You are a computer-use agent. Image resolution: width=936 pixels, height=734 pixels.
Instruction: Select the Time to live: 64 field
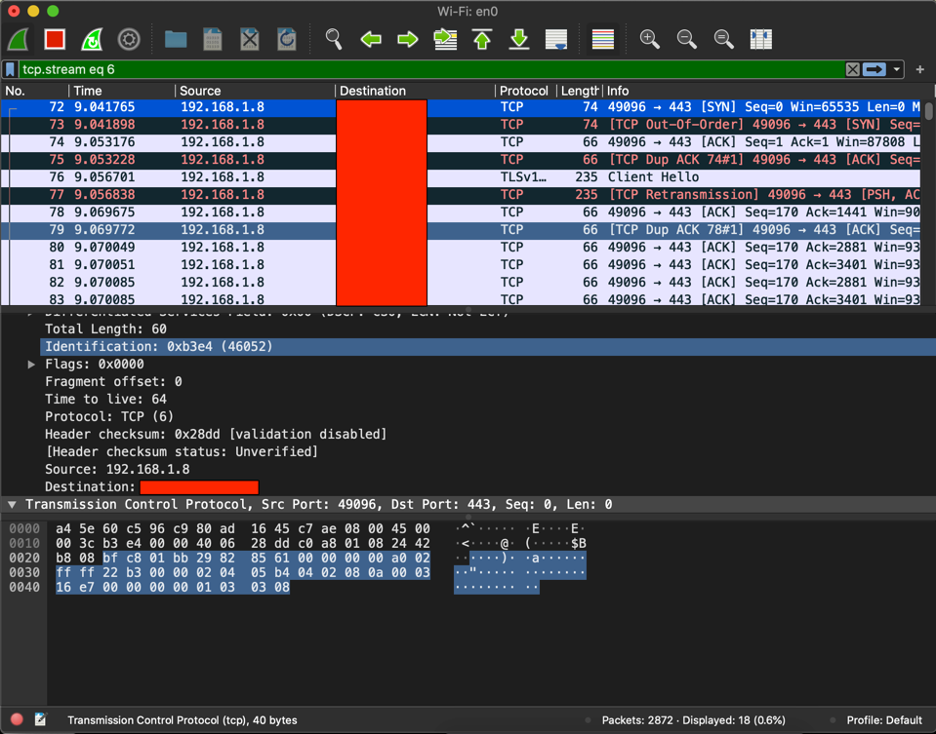pyautogui.click(x=106, y=399)
